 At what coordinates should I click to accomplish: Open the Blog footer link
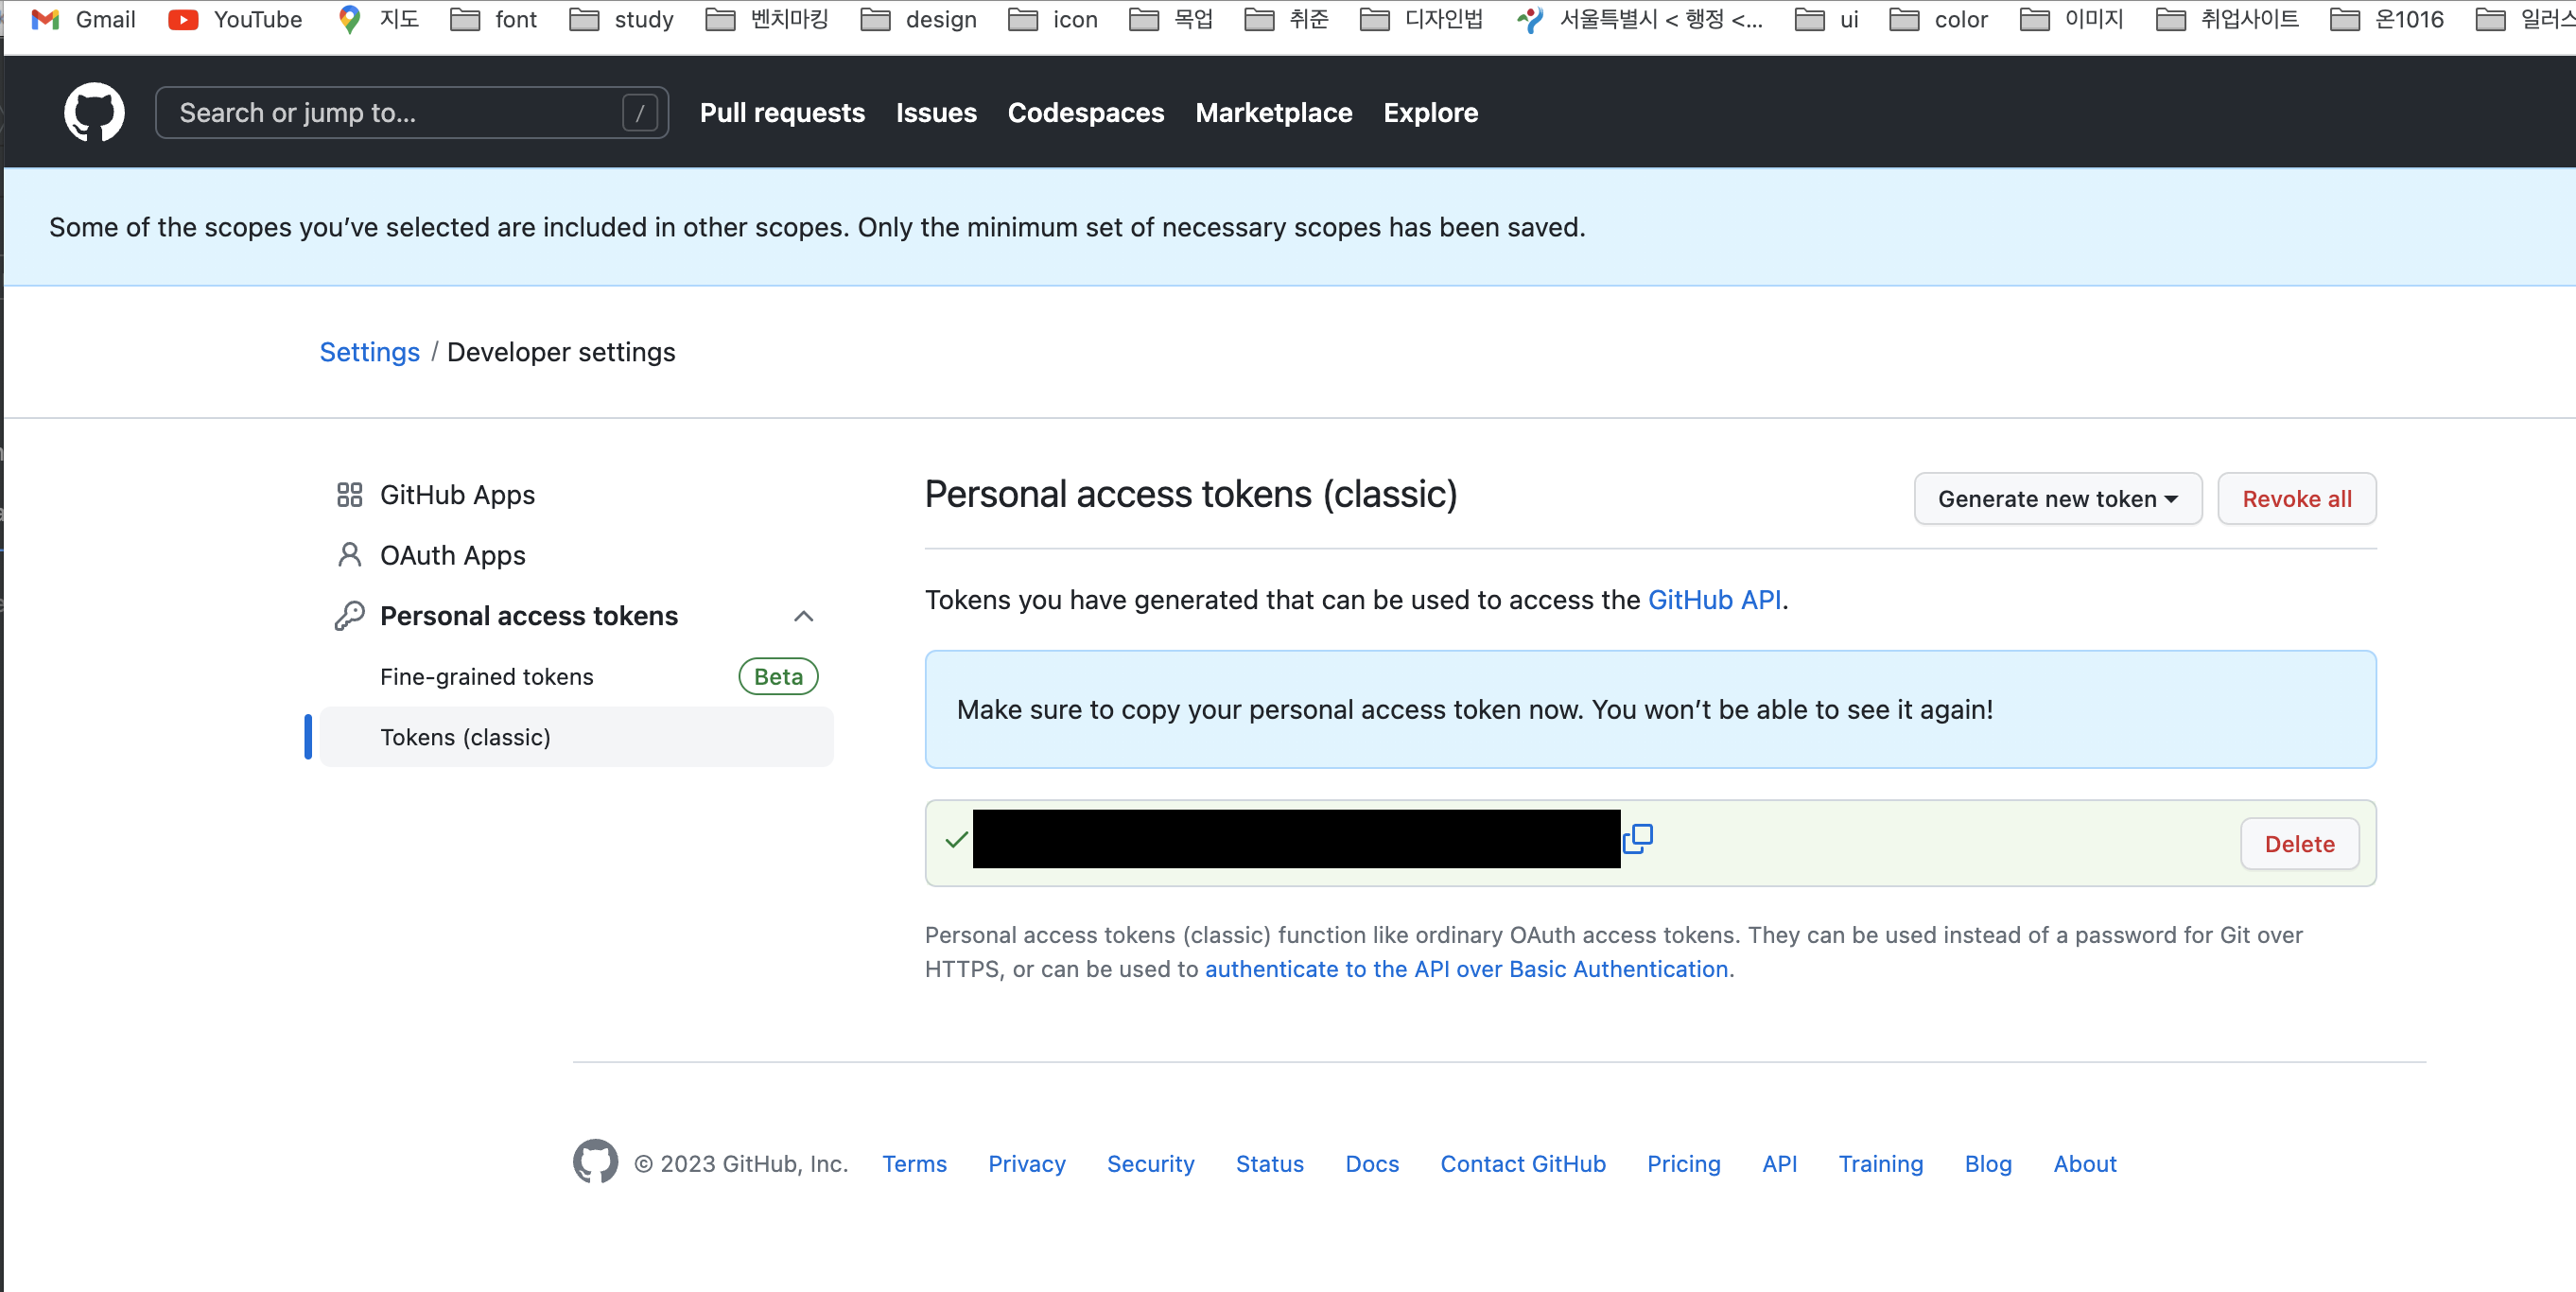[1988, 1163]
